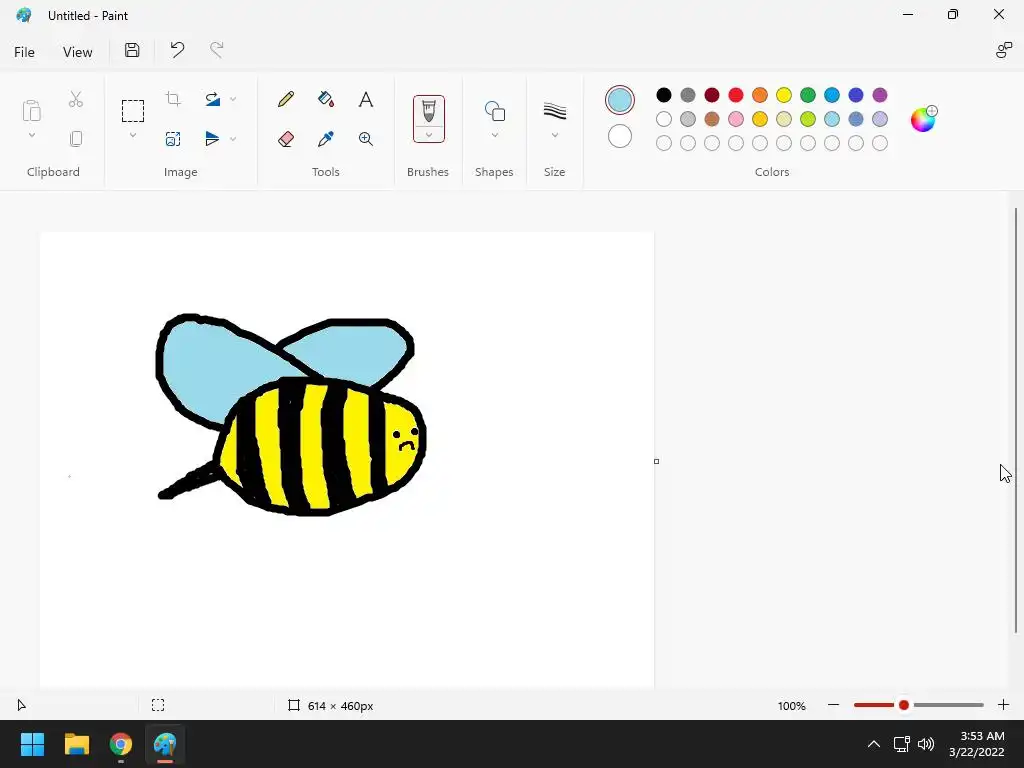Click the Brushes tool icon
Screen dimensions: 1024x768
pyautogui.click(x=428, y=111)
